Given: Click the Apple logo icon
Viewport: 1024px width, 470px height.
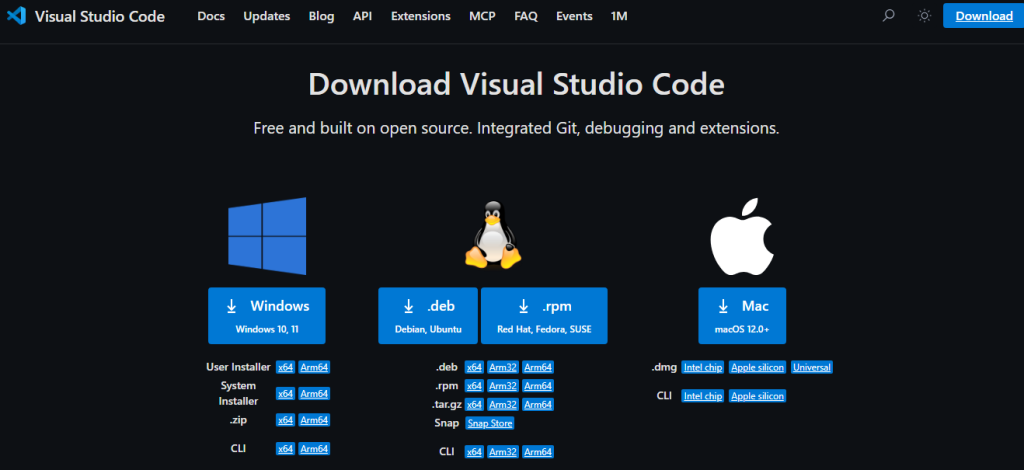Looking at the screenshot, I should point(741,236).
